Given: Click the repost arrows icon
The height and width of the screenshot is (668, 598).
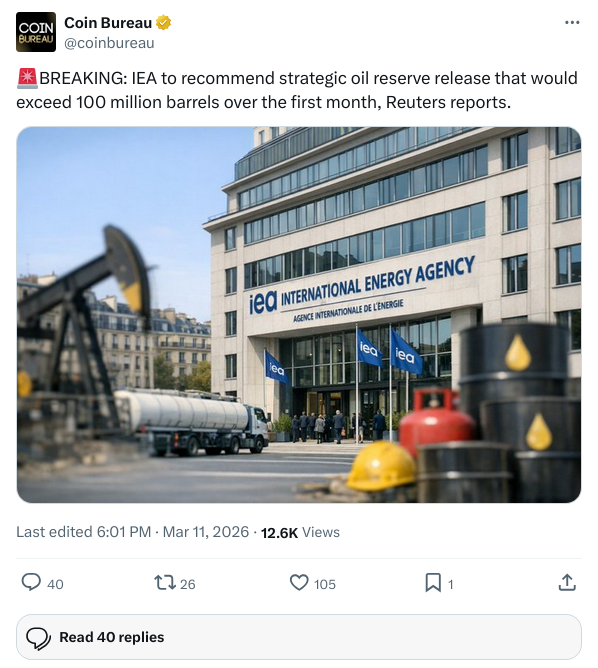Looking at the screenshot, I should tap(165, 582).
